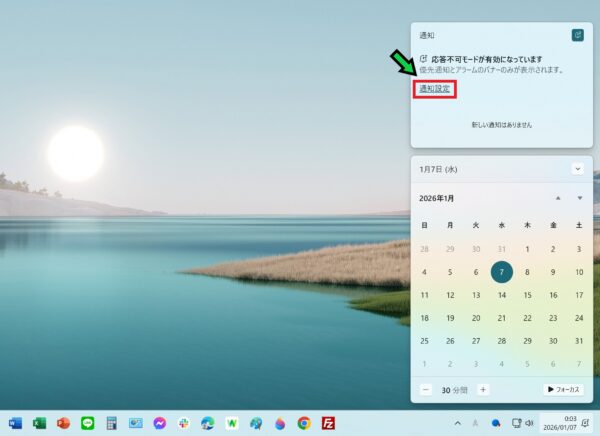The width and height of the screenshot is (600, 436).
Task: Click the 2026年1月 month header
Action: coord(437,198)
